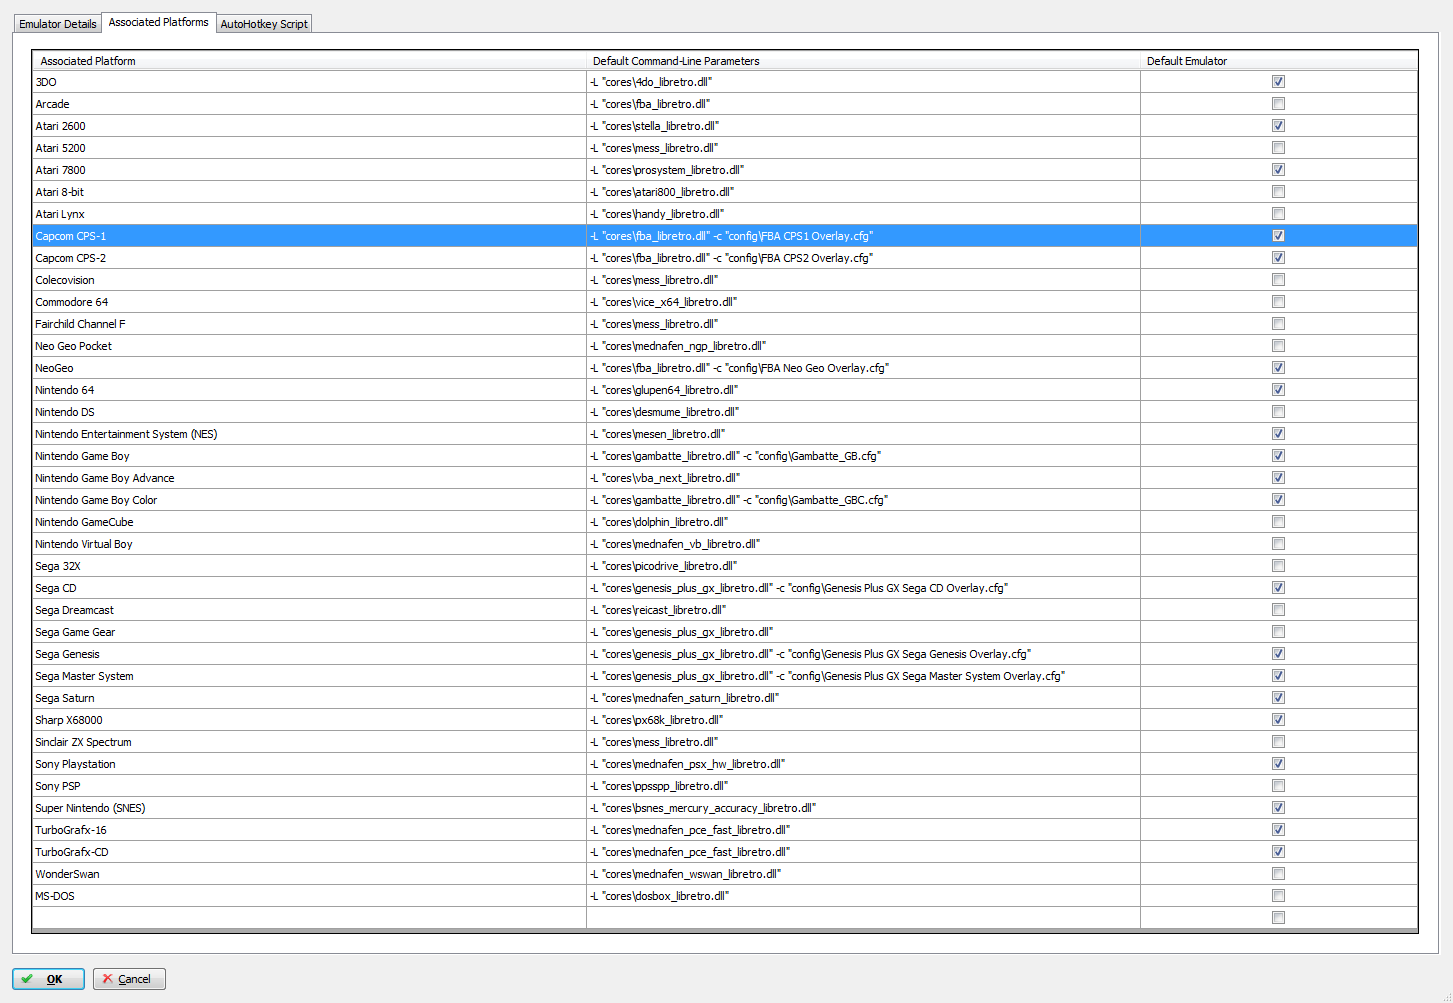Uncheck Default Emulator for Nintendo 64

click(1278, 390)
